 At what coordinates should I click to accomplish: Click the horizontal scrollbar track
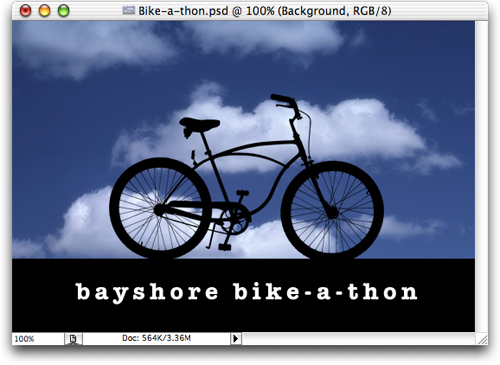358,339
